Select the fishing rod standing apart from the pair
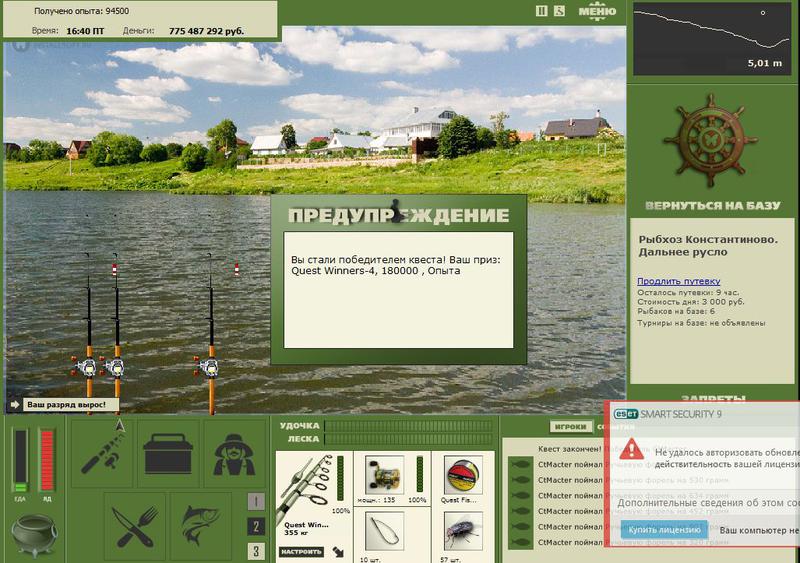This screenshot has width=800, height=563. (211, 334)
